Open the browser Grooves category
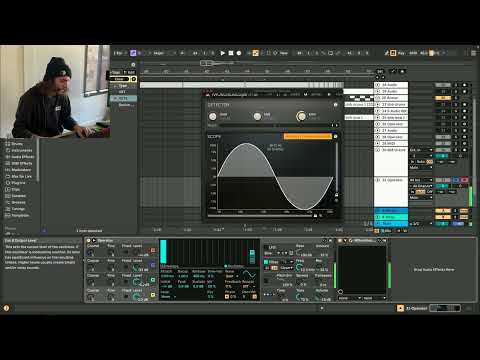480x360 pixels. (x=18, y=202)
